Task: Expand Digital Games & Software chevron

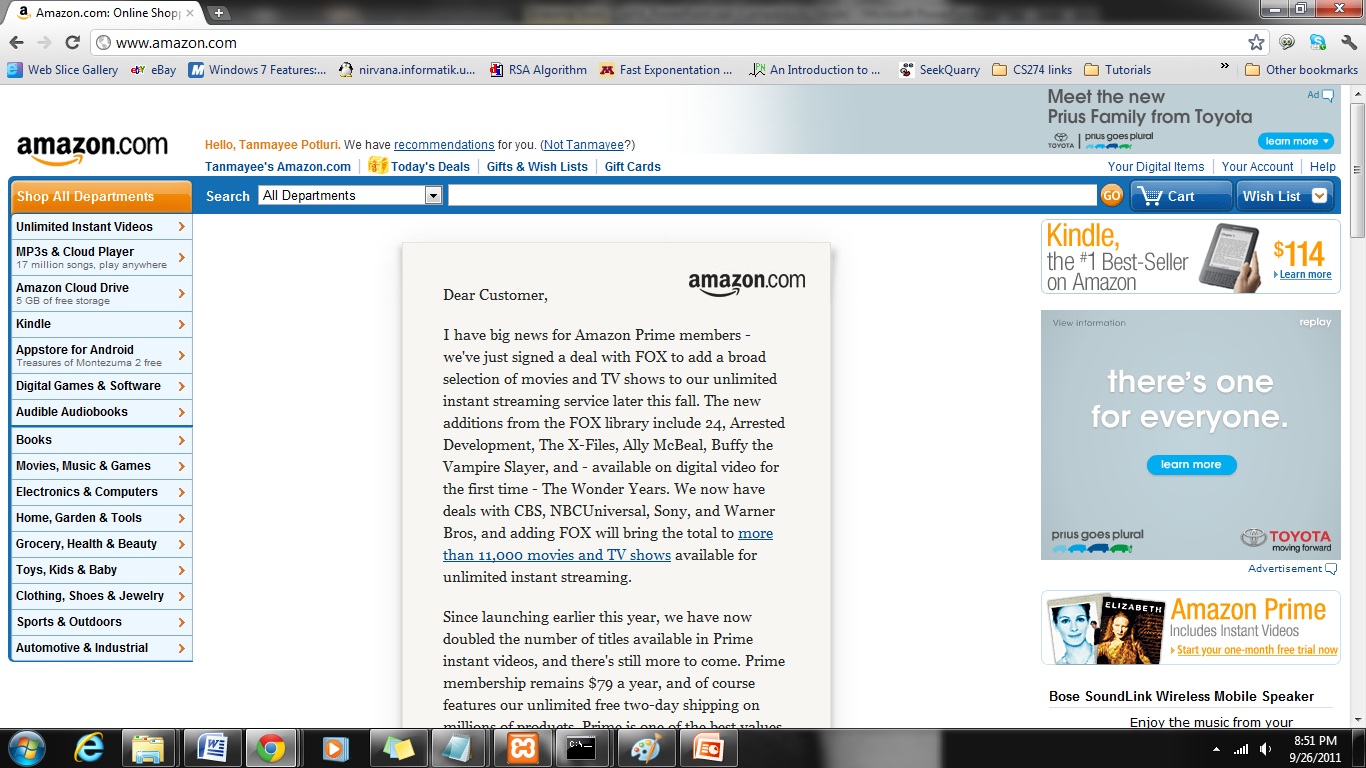Action: click(181, 386)
